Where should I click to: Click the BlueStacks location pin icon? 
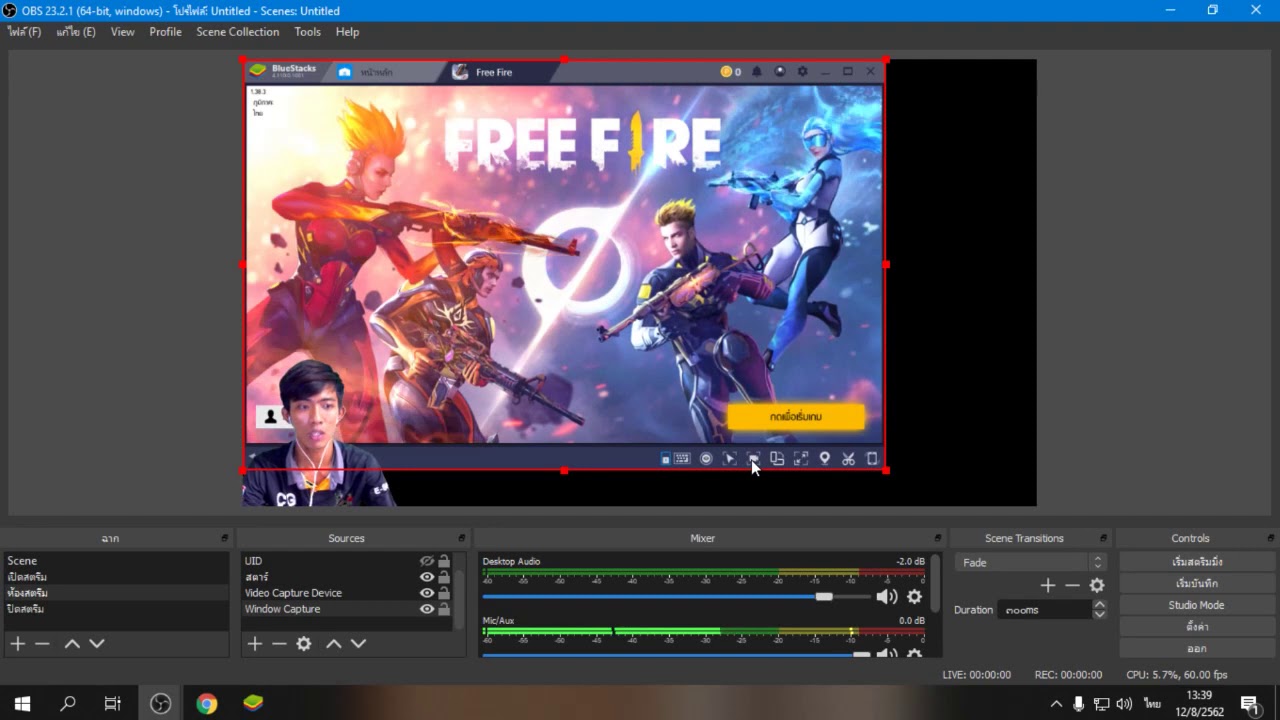pyautogui.click(x=825, y=459)
